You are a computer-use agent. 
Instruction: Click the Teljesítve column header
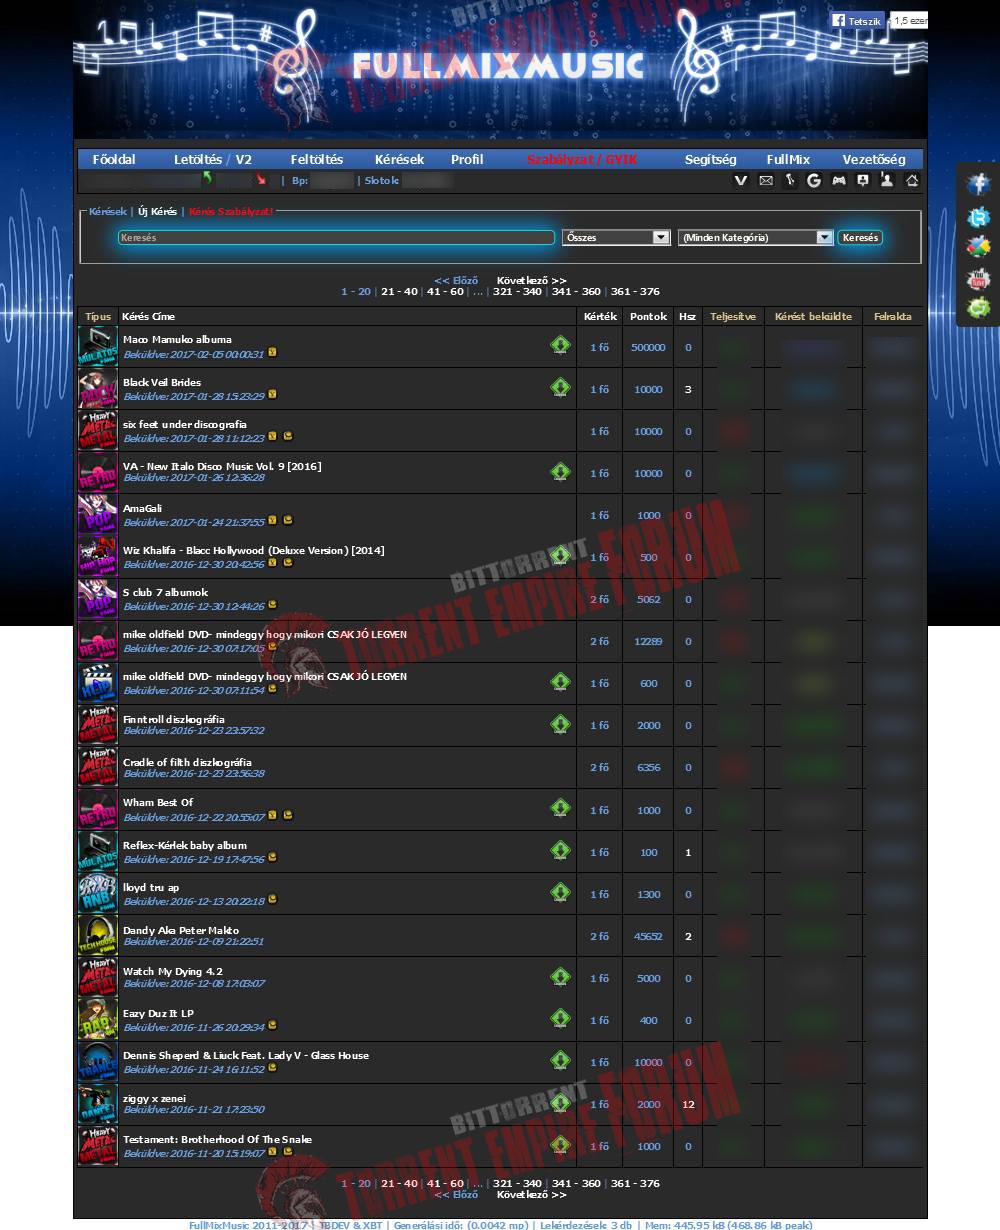(733, 317)
